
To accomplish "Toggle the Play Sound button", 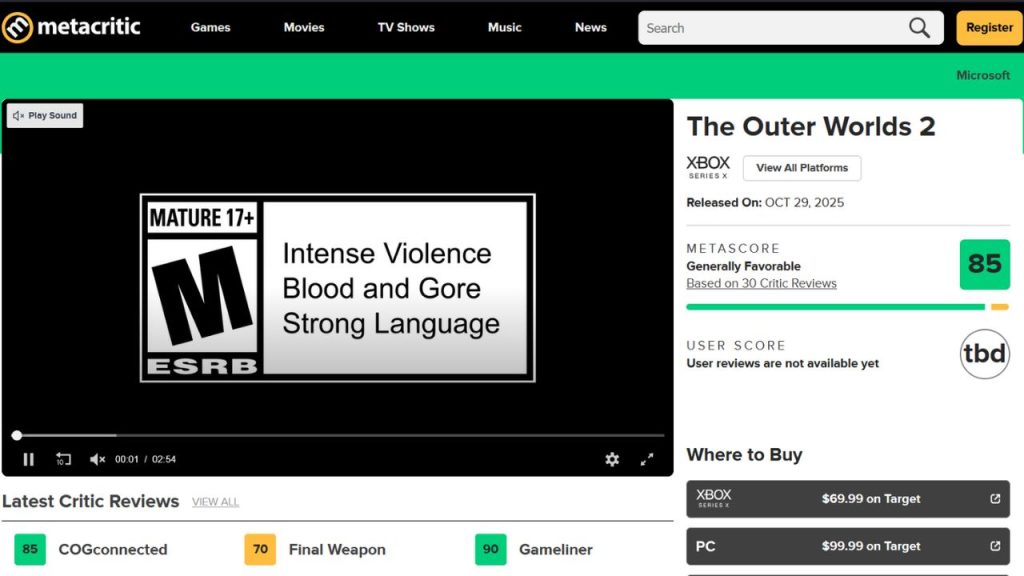I will (45, 116).
